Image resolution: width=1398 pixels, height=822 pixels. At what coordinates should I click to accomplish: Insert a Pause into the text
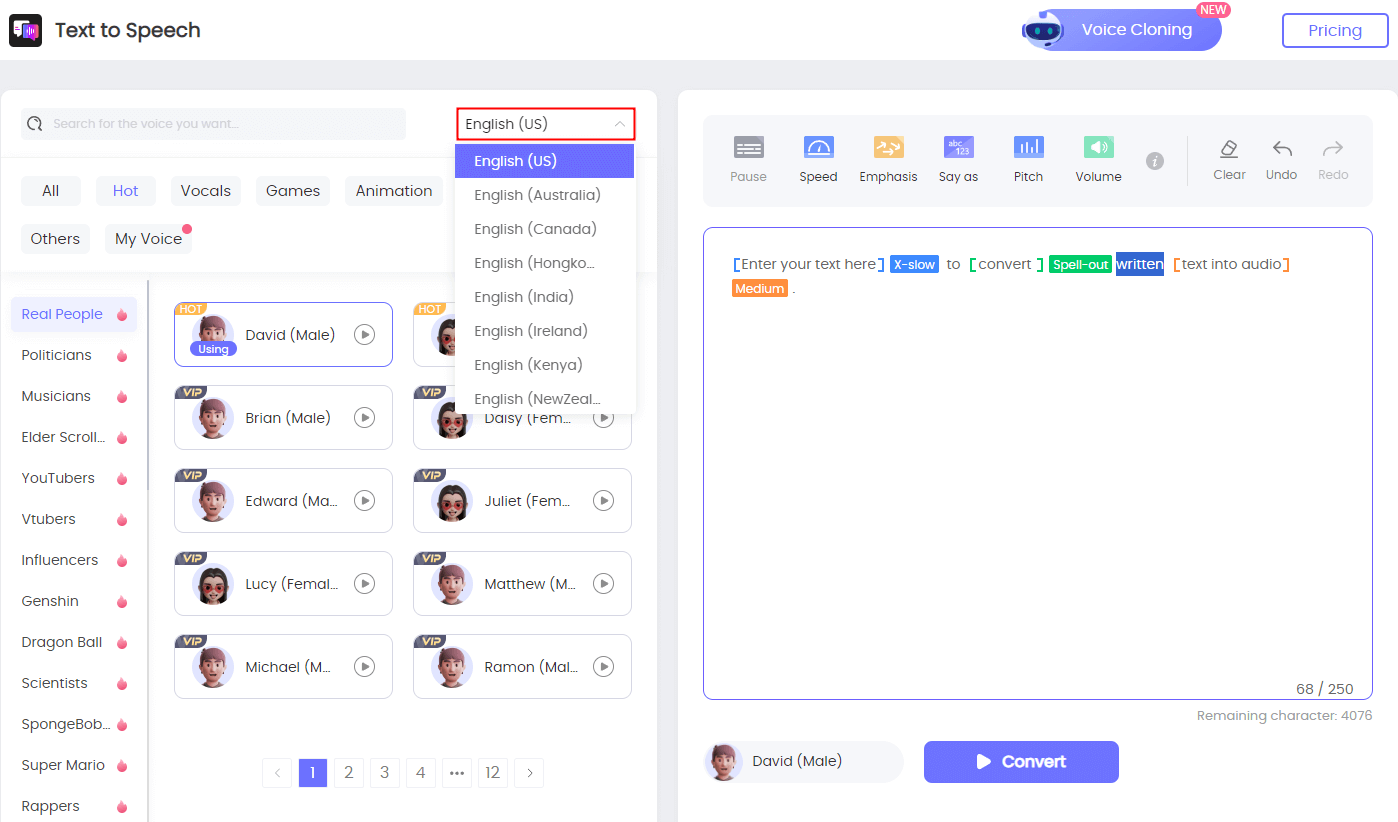[x=748, y=158]
